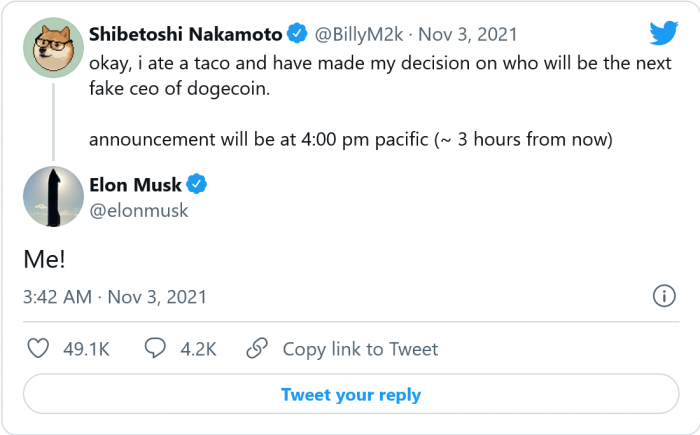Viewport: 700px width, 435px height.
Task: Click the Twitter bird logo
Action: 664,33
